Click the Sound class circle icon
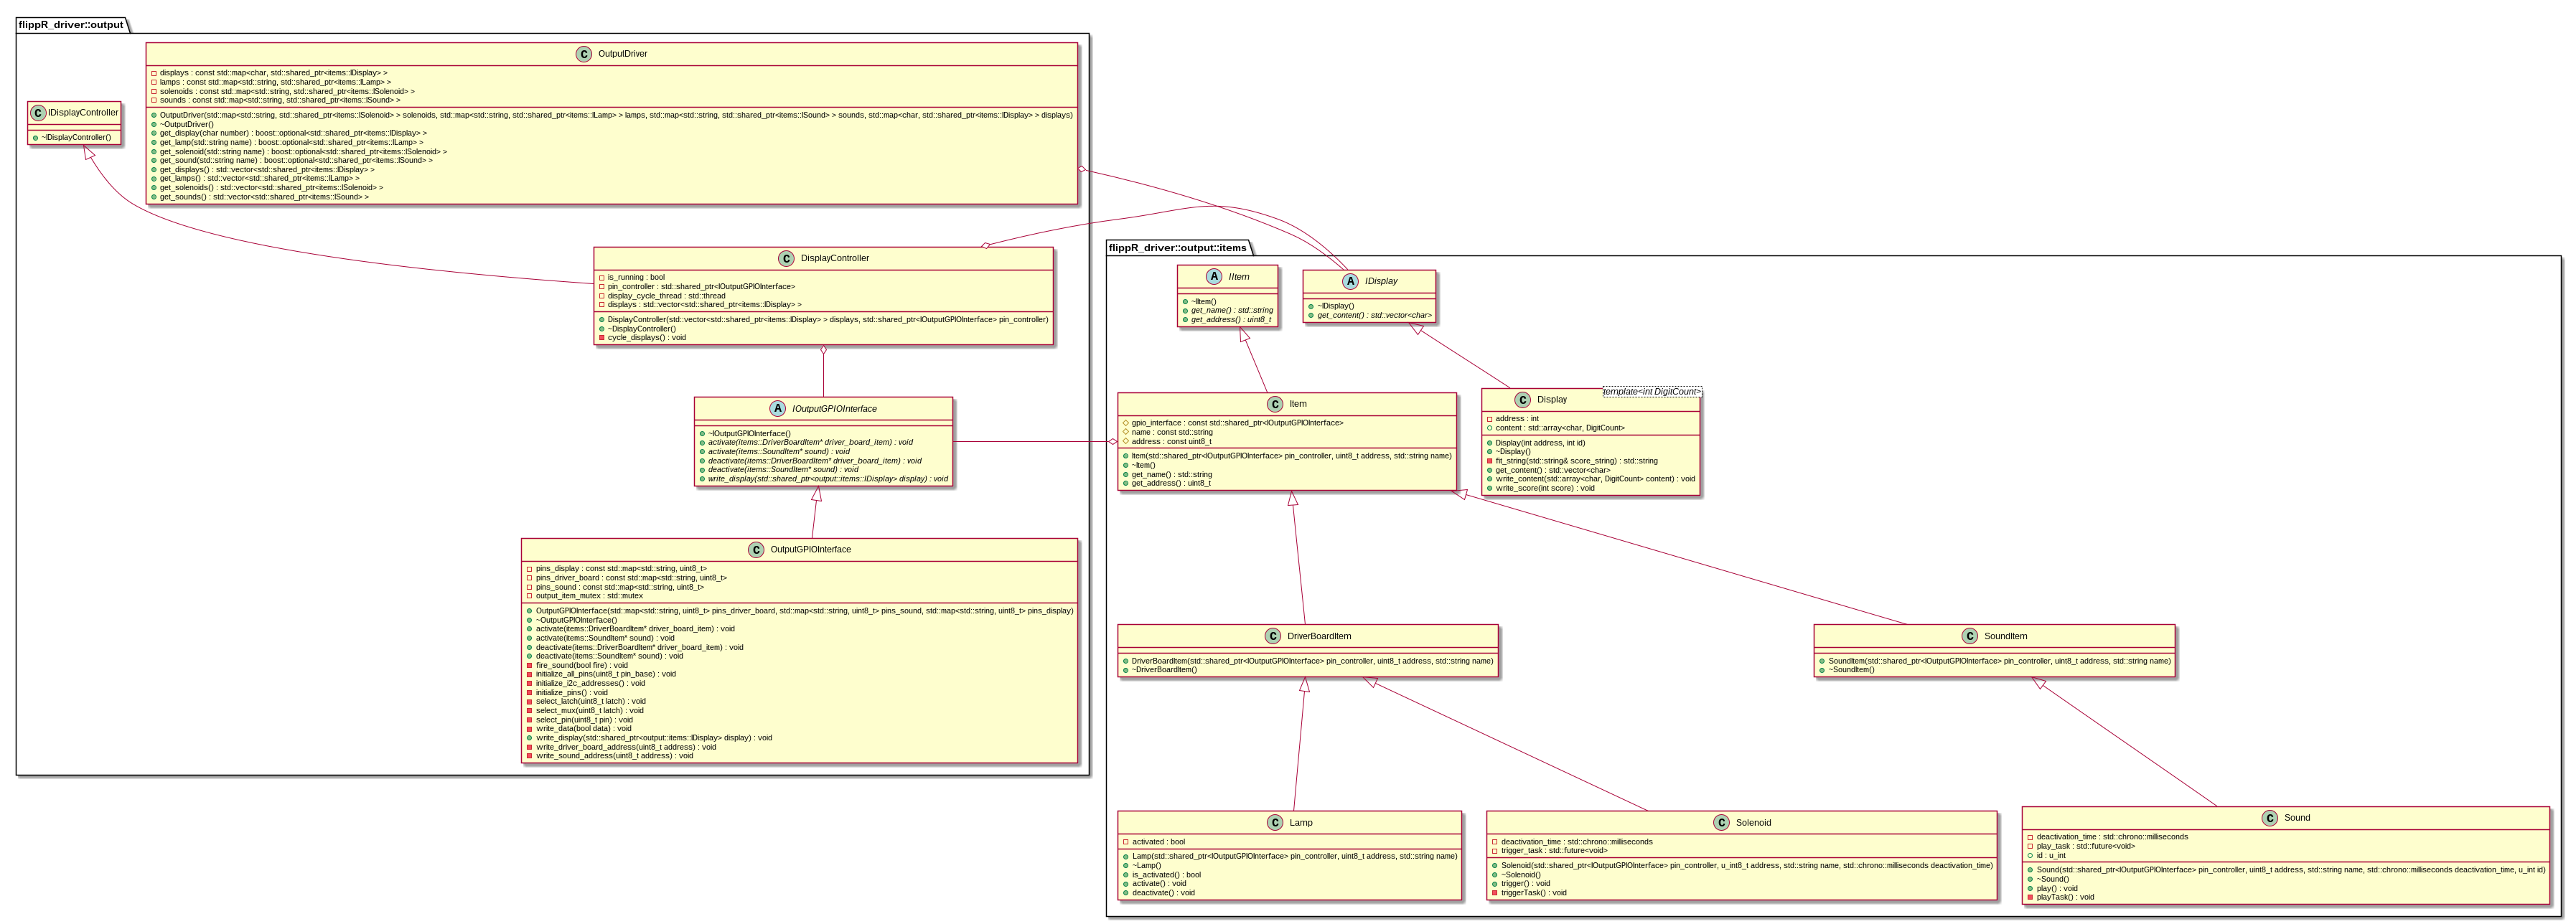The image size is (2576, 924). pos(2269,818)
